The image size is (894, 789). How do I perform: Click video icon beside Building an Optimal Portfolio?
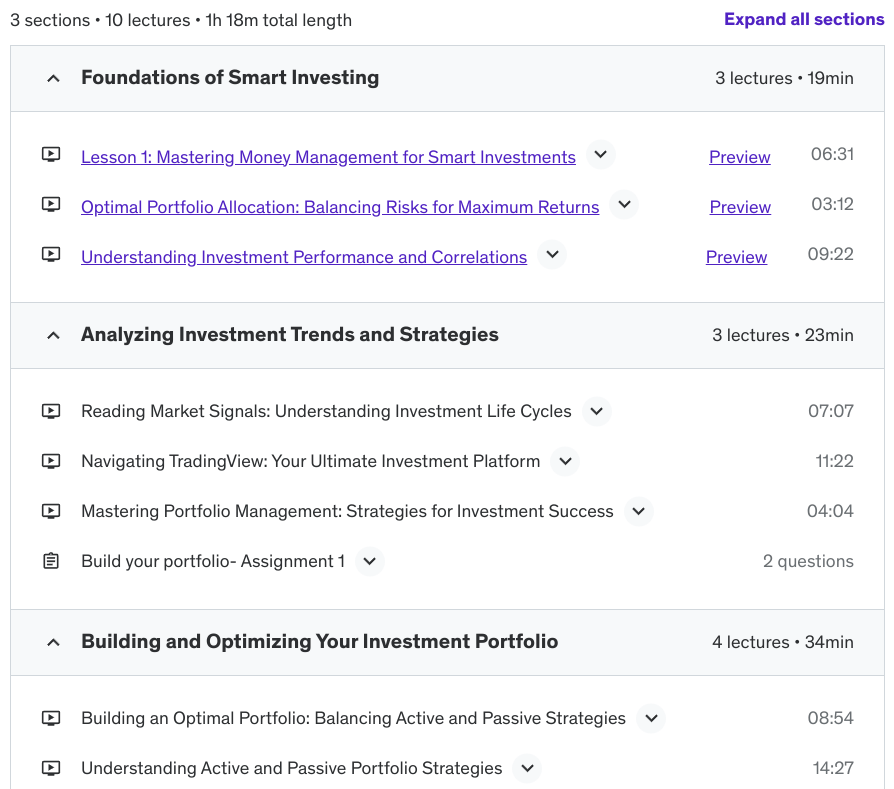point(51,718)
